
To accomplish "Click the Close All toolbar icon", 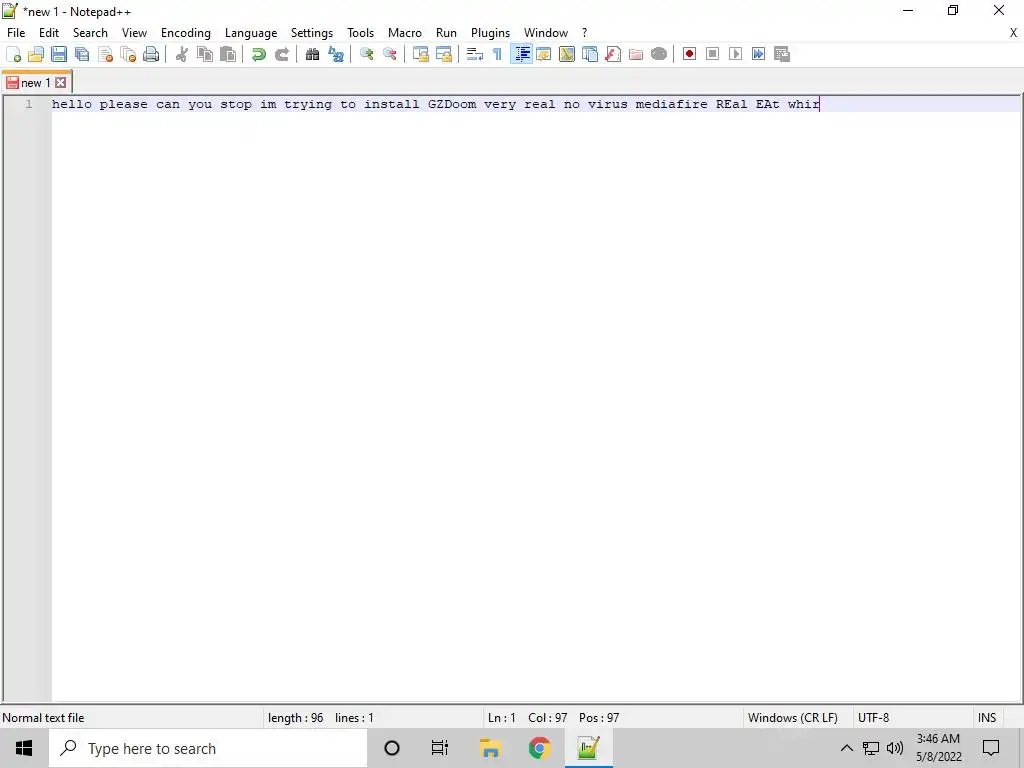I will [128, 54].
